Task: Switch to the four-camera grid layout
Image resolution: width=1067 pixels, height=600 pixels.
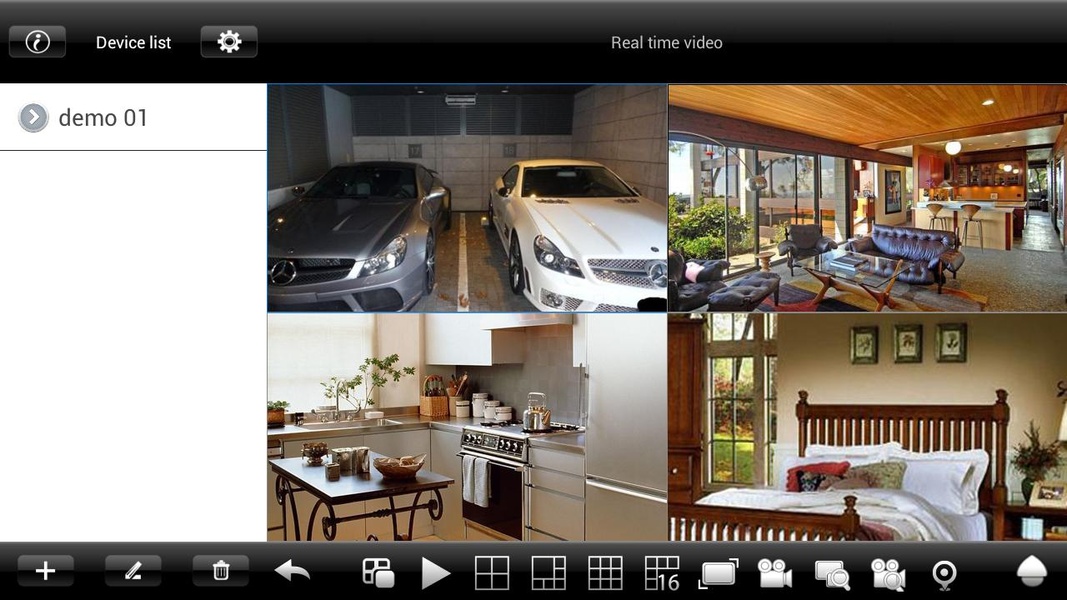Action: coord(492,573)
